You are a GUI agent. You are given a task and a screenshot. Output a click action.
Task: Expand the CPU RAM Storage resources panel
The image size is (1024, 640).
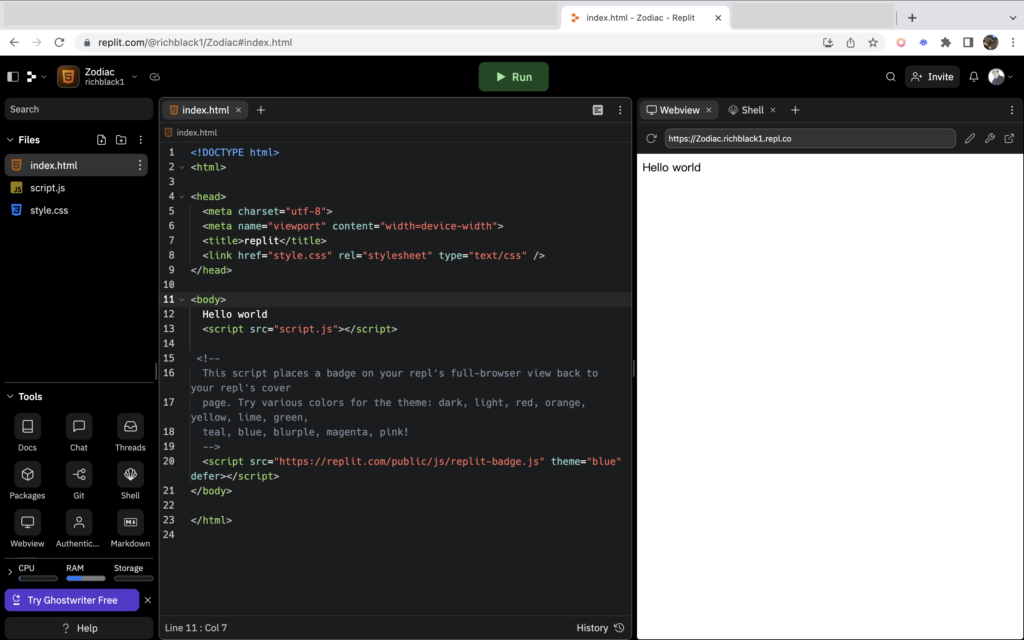pyautogui.click(x=10, y=572)
